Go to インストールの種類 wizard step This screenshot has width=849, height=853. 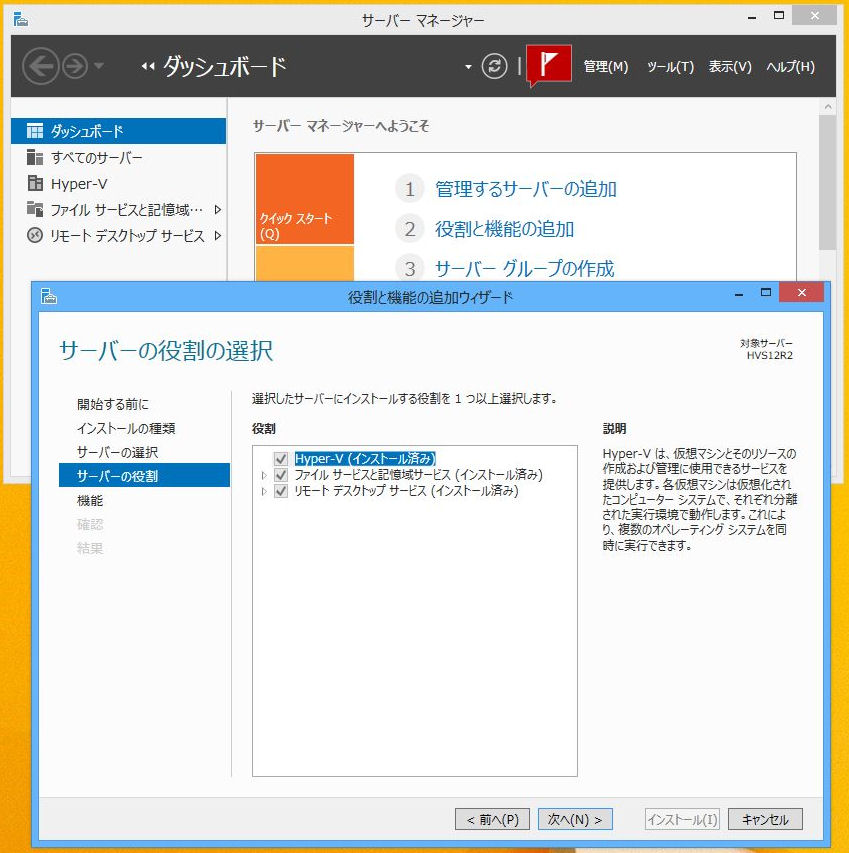tap(126, 429)
